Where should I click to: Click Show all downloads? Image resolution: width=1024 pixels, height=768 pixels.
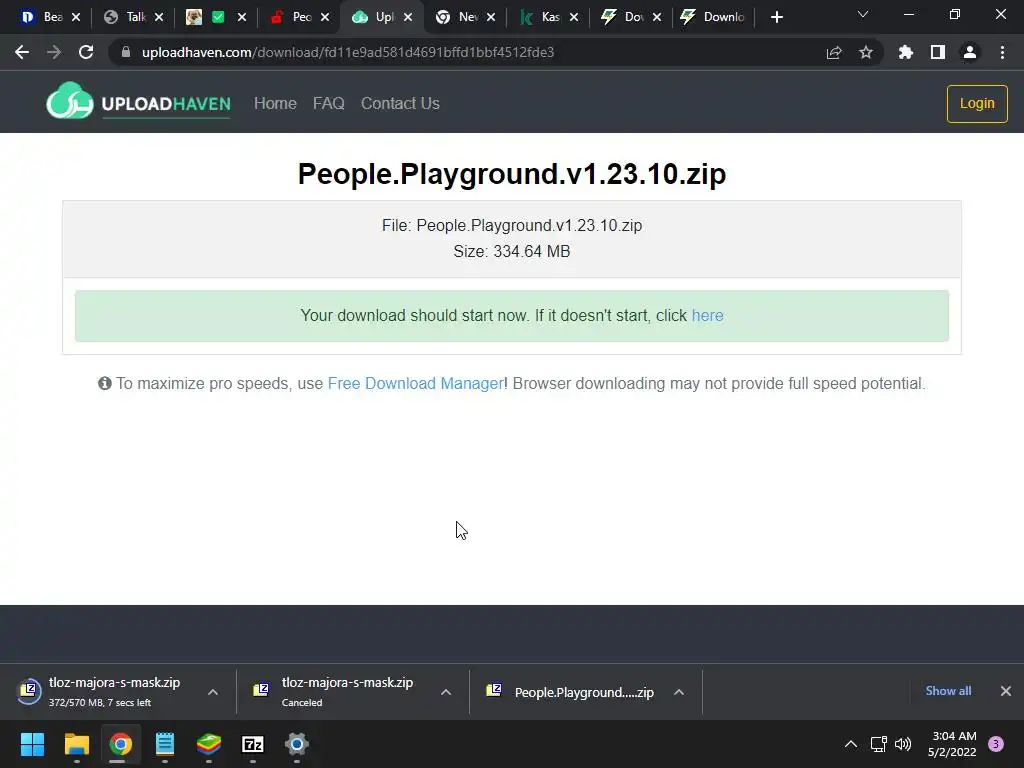point(948,691)
